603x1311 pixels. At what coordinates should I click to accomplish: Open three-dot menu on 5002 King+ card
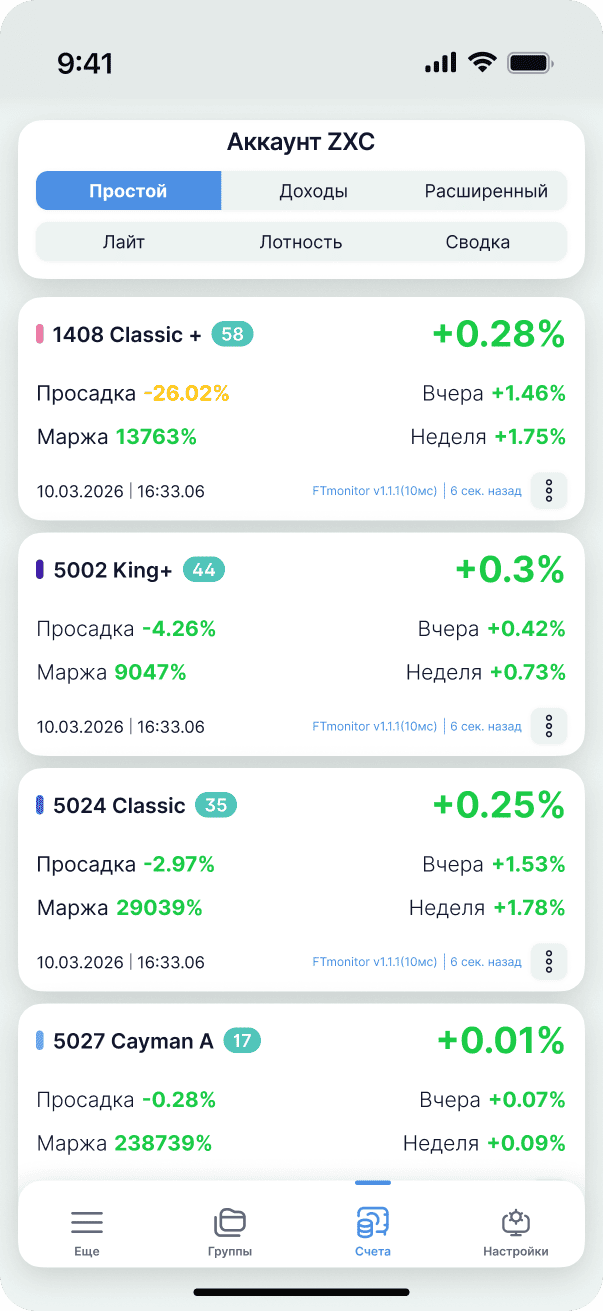[549, 727]
